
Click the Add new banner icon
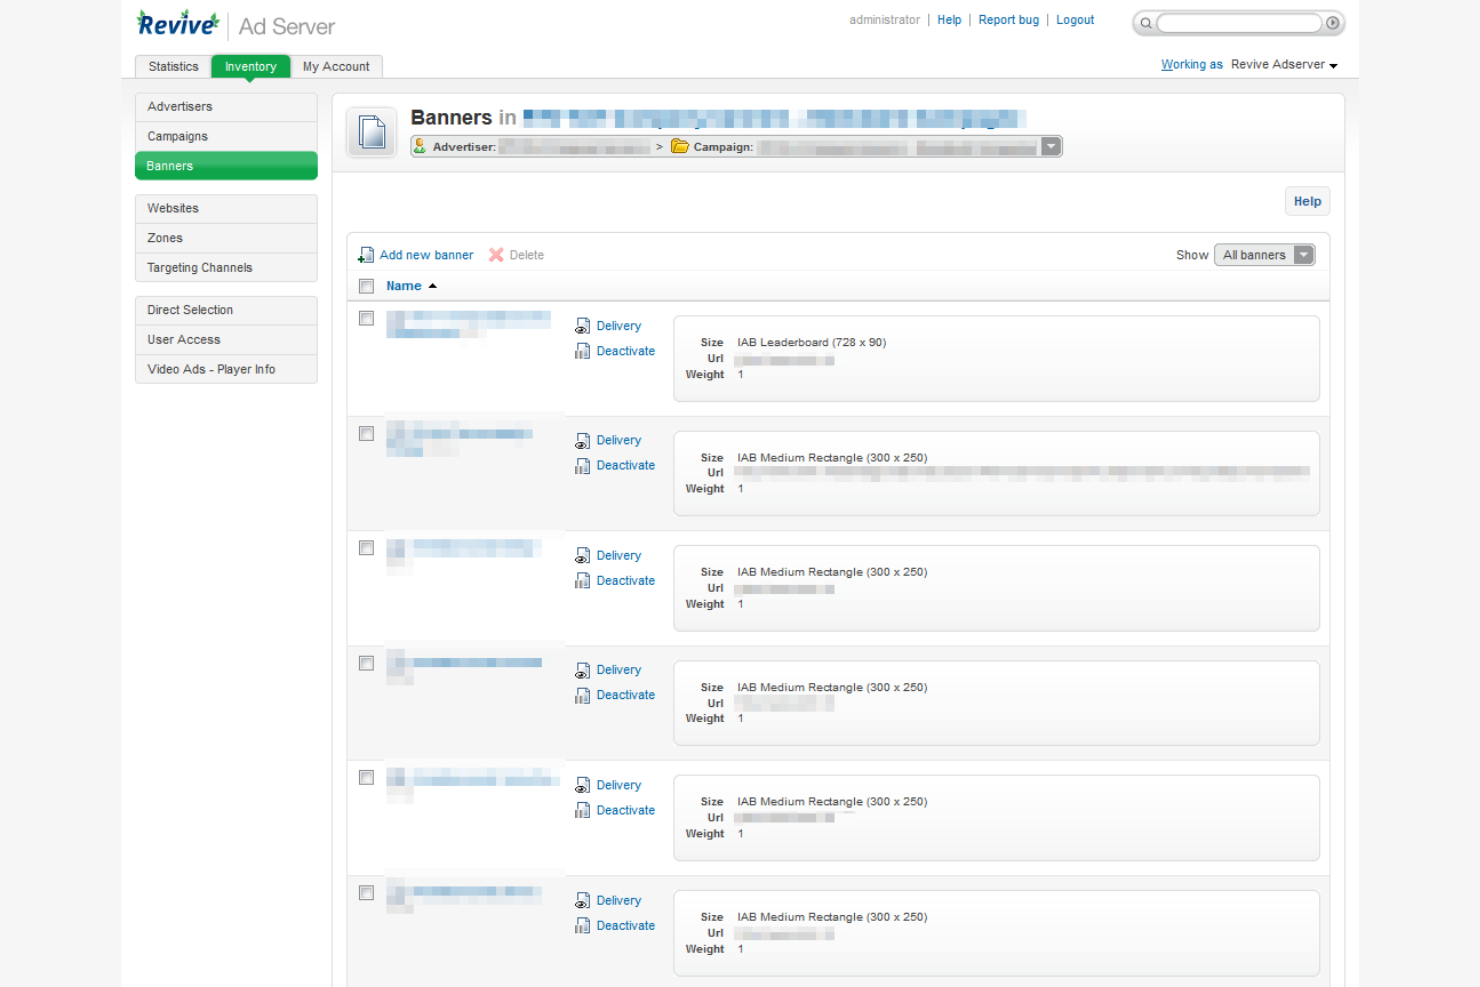(x=365, y=255)
